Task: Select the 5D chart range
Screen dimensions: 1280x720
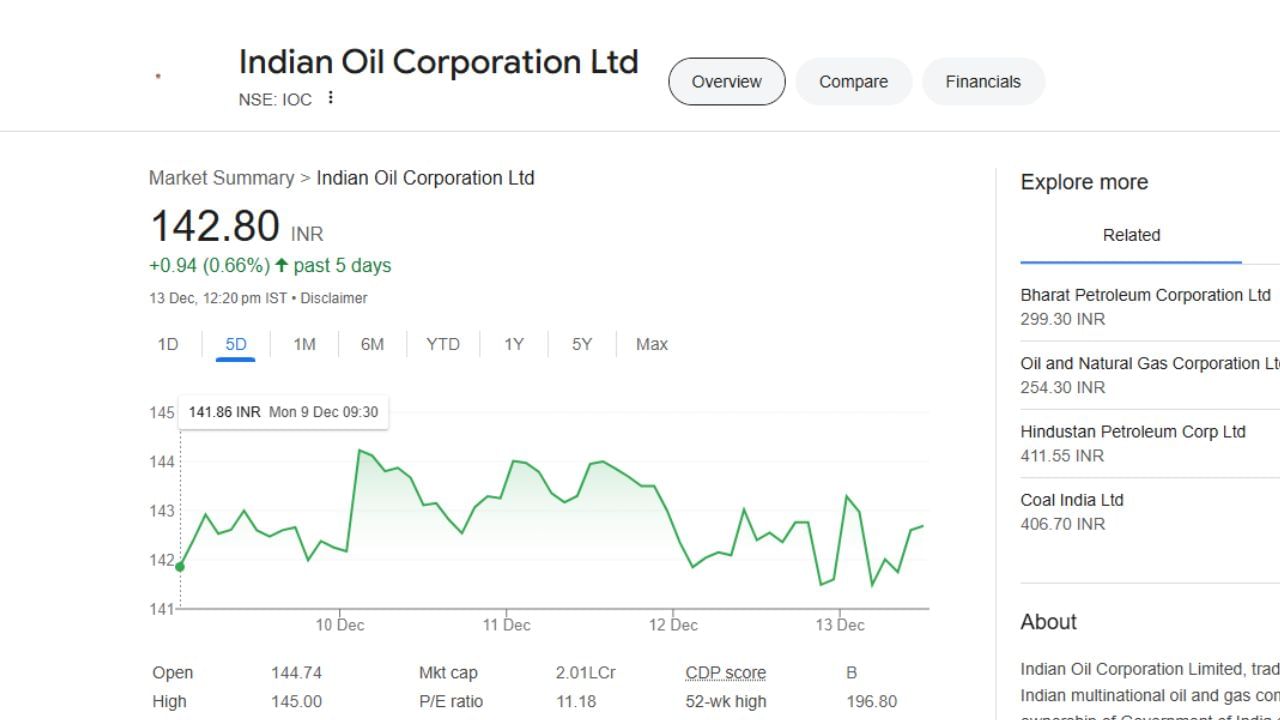Action: pyautogui.click(x=236, y=344)
